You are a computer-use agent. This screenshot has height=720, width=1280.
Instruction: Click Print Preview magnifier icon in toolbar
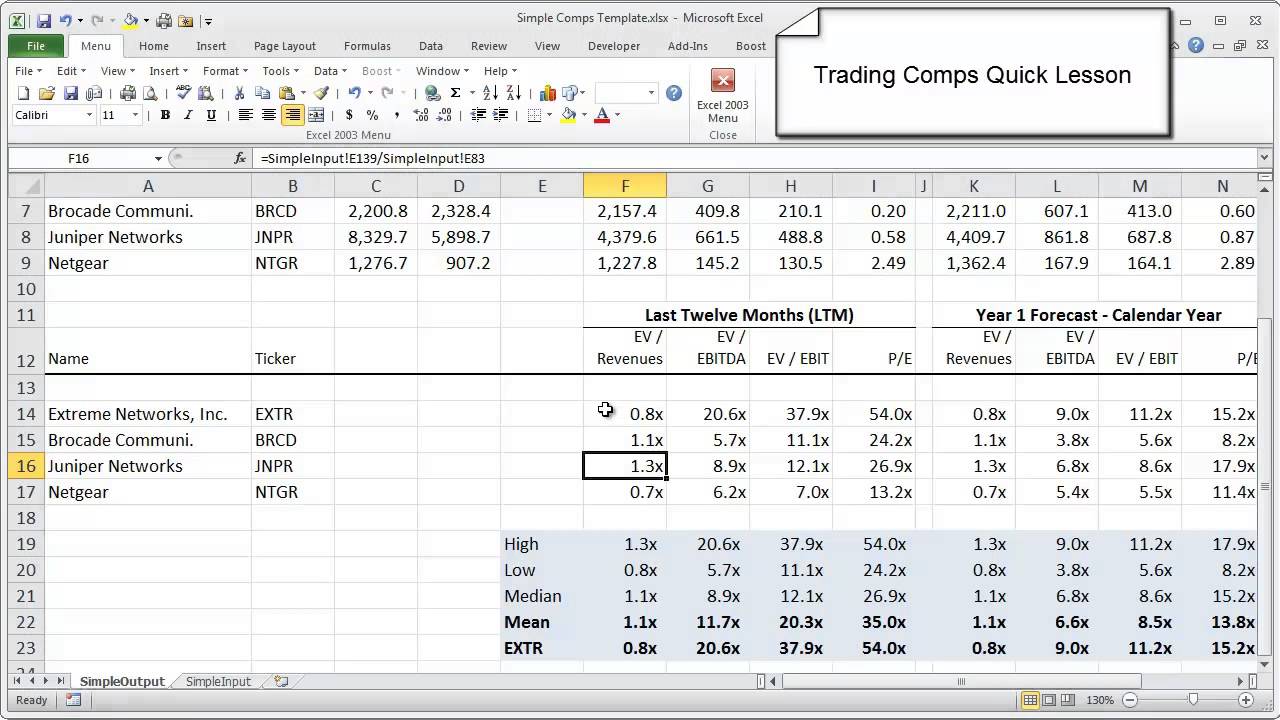(150, 93)
